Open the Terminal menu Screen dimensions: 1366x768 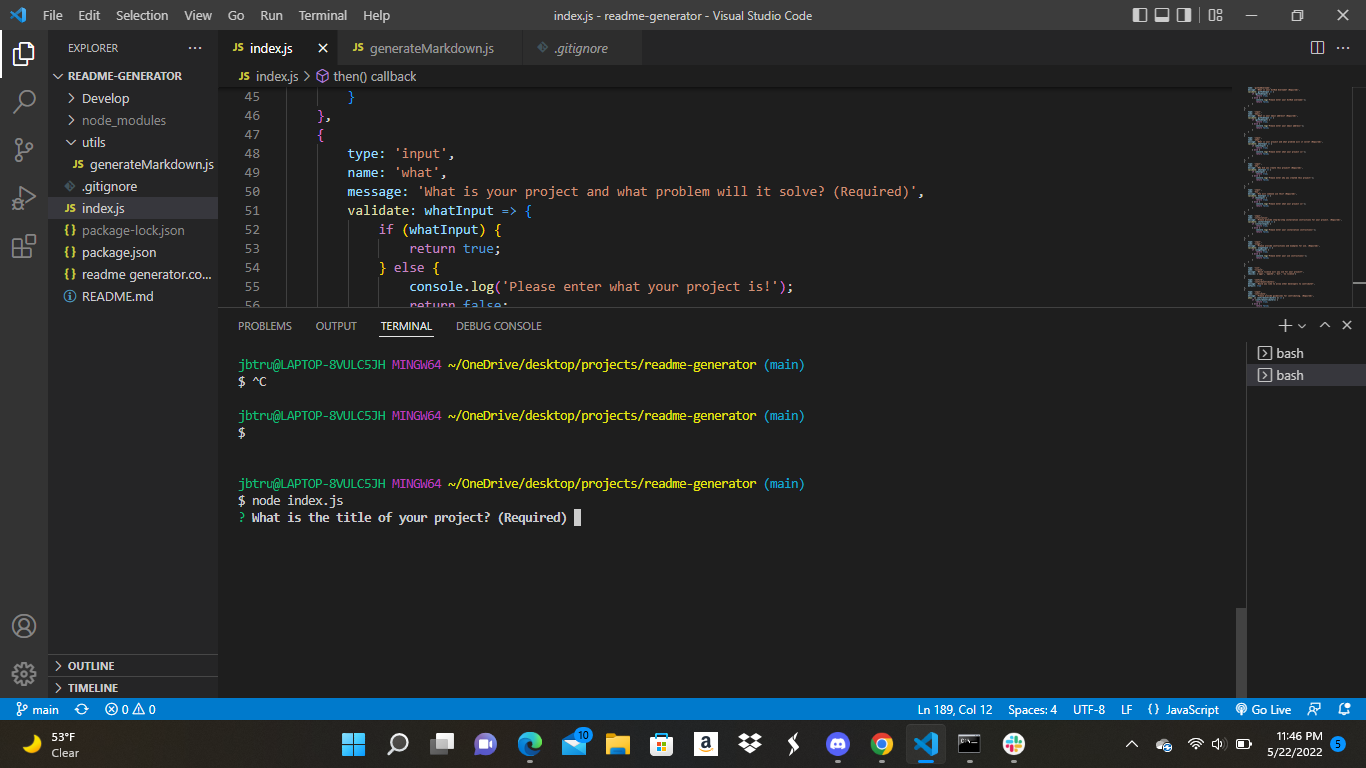322,15
